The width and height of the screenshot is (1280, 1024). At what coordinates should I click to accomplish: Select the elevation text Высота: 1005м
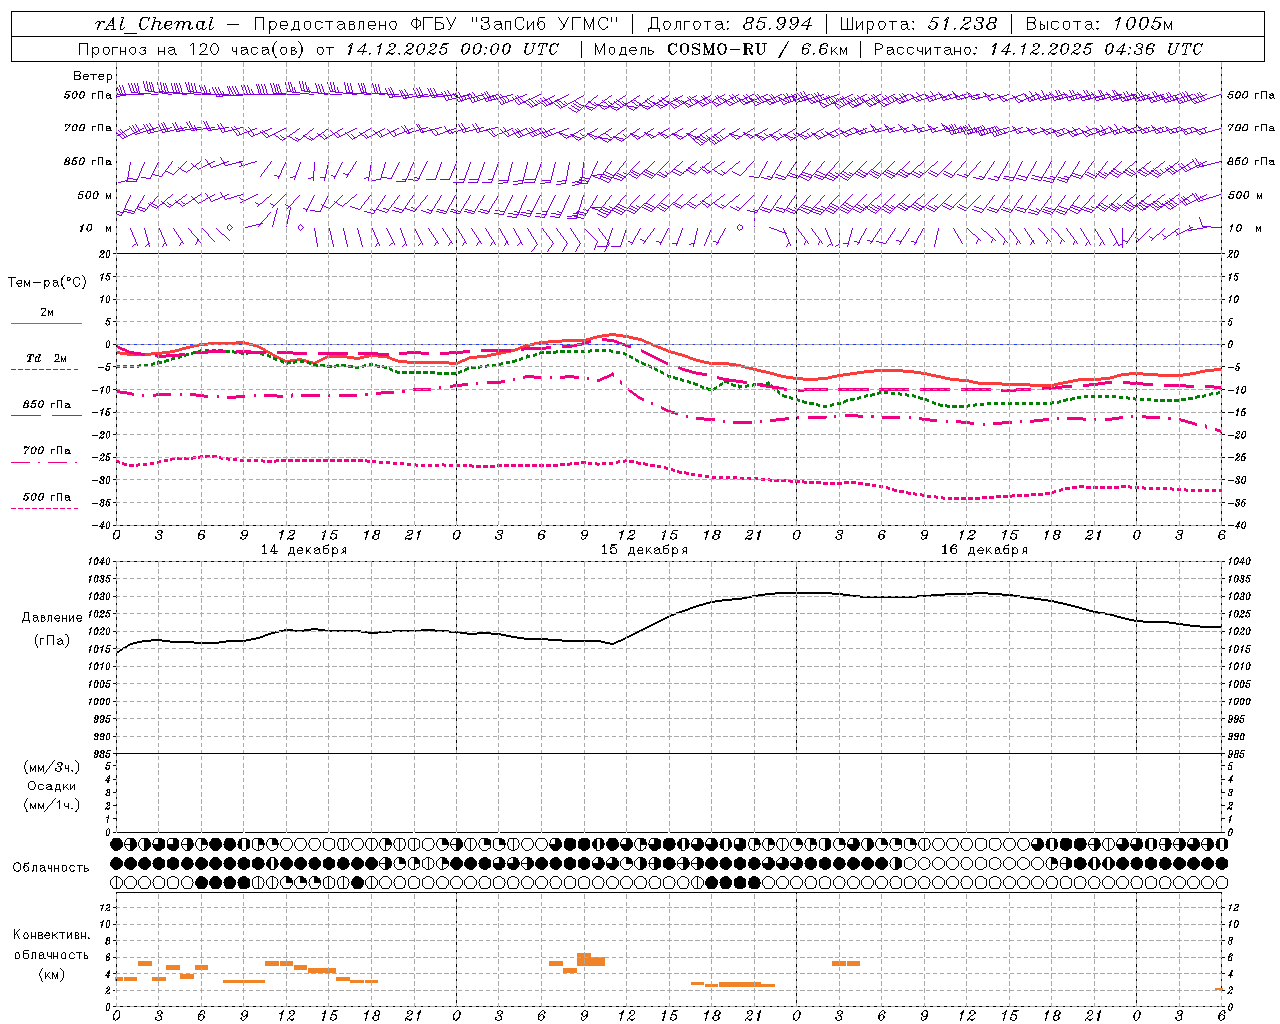(x=1099, y=24)
